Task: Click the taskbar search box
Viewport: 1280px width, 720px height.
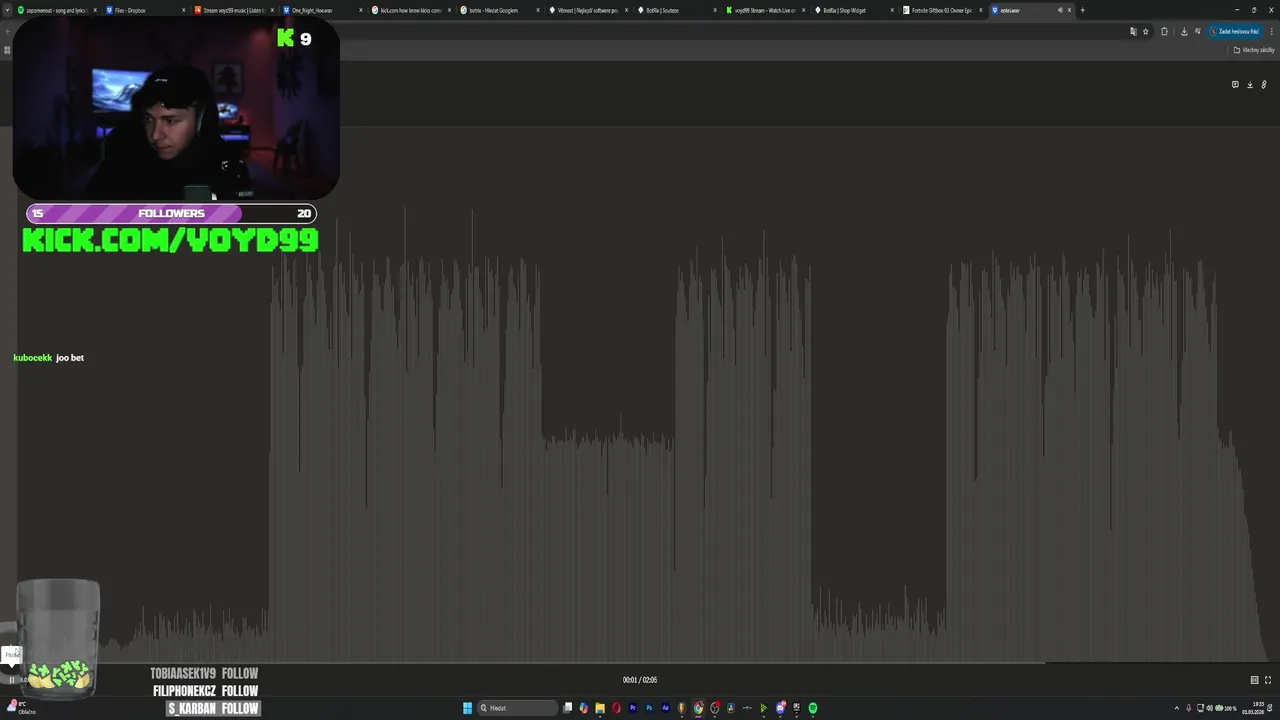Action: (x=517, y=708)
